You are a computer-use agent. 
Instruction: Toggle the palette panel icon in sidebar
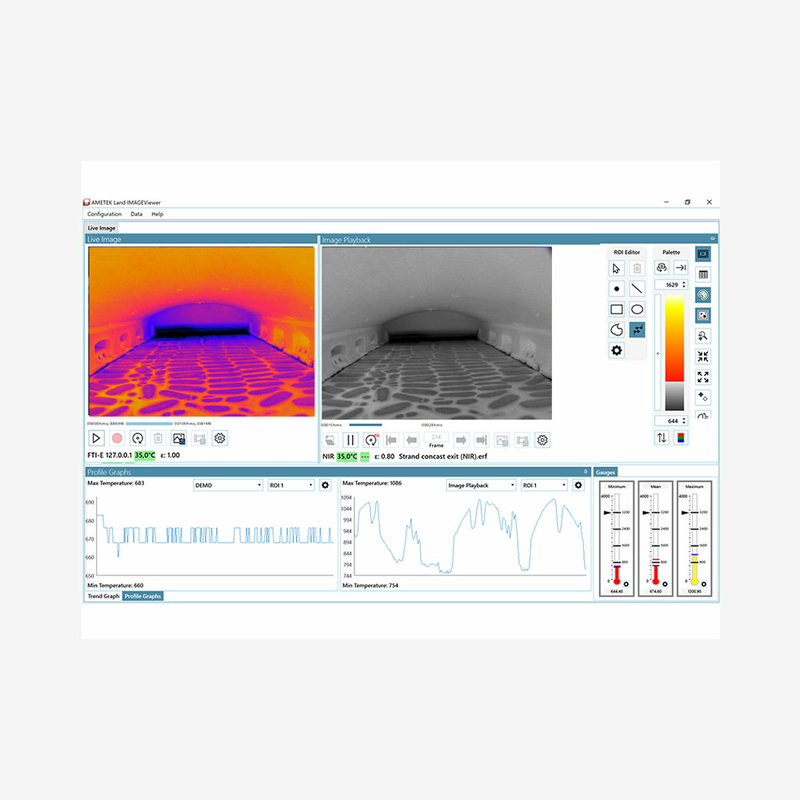[703, 294]
